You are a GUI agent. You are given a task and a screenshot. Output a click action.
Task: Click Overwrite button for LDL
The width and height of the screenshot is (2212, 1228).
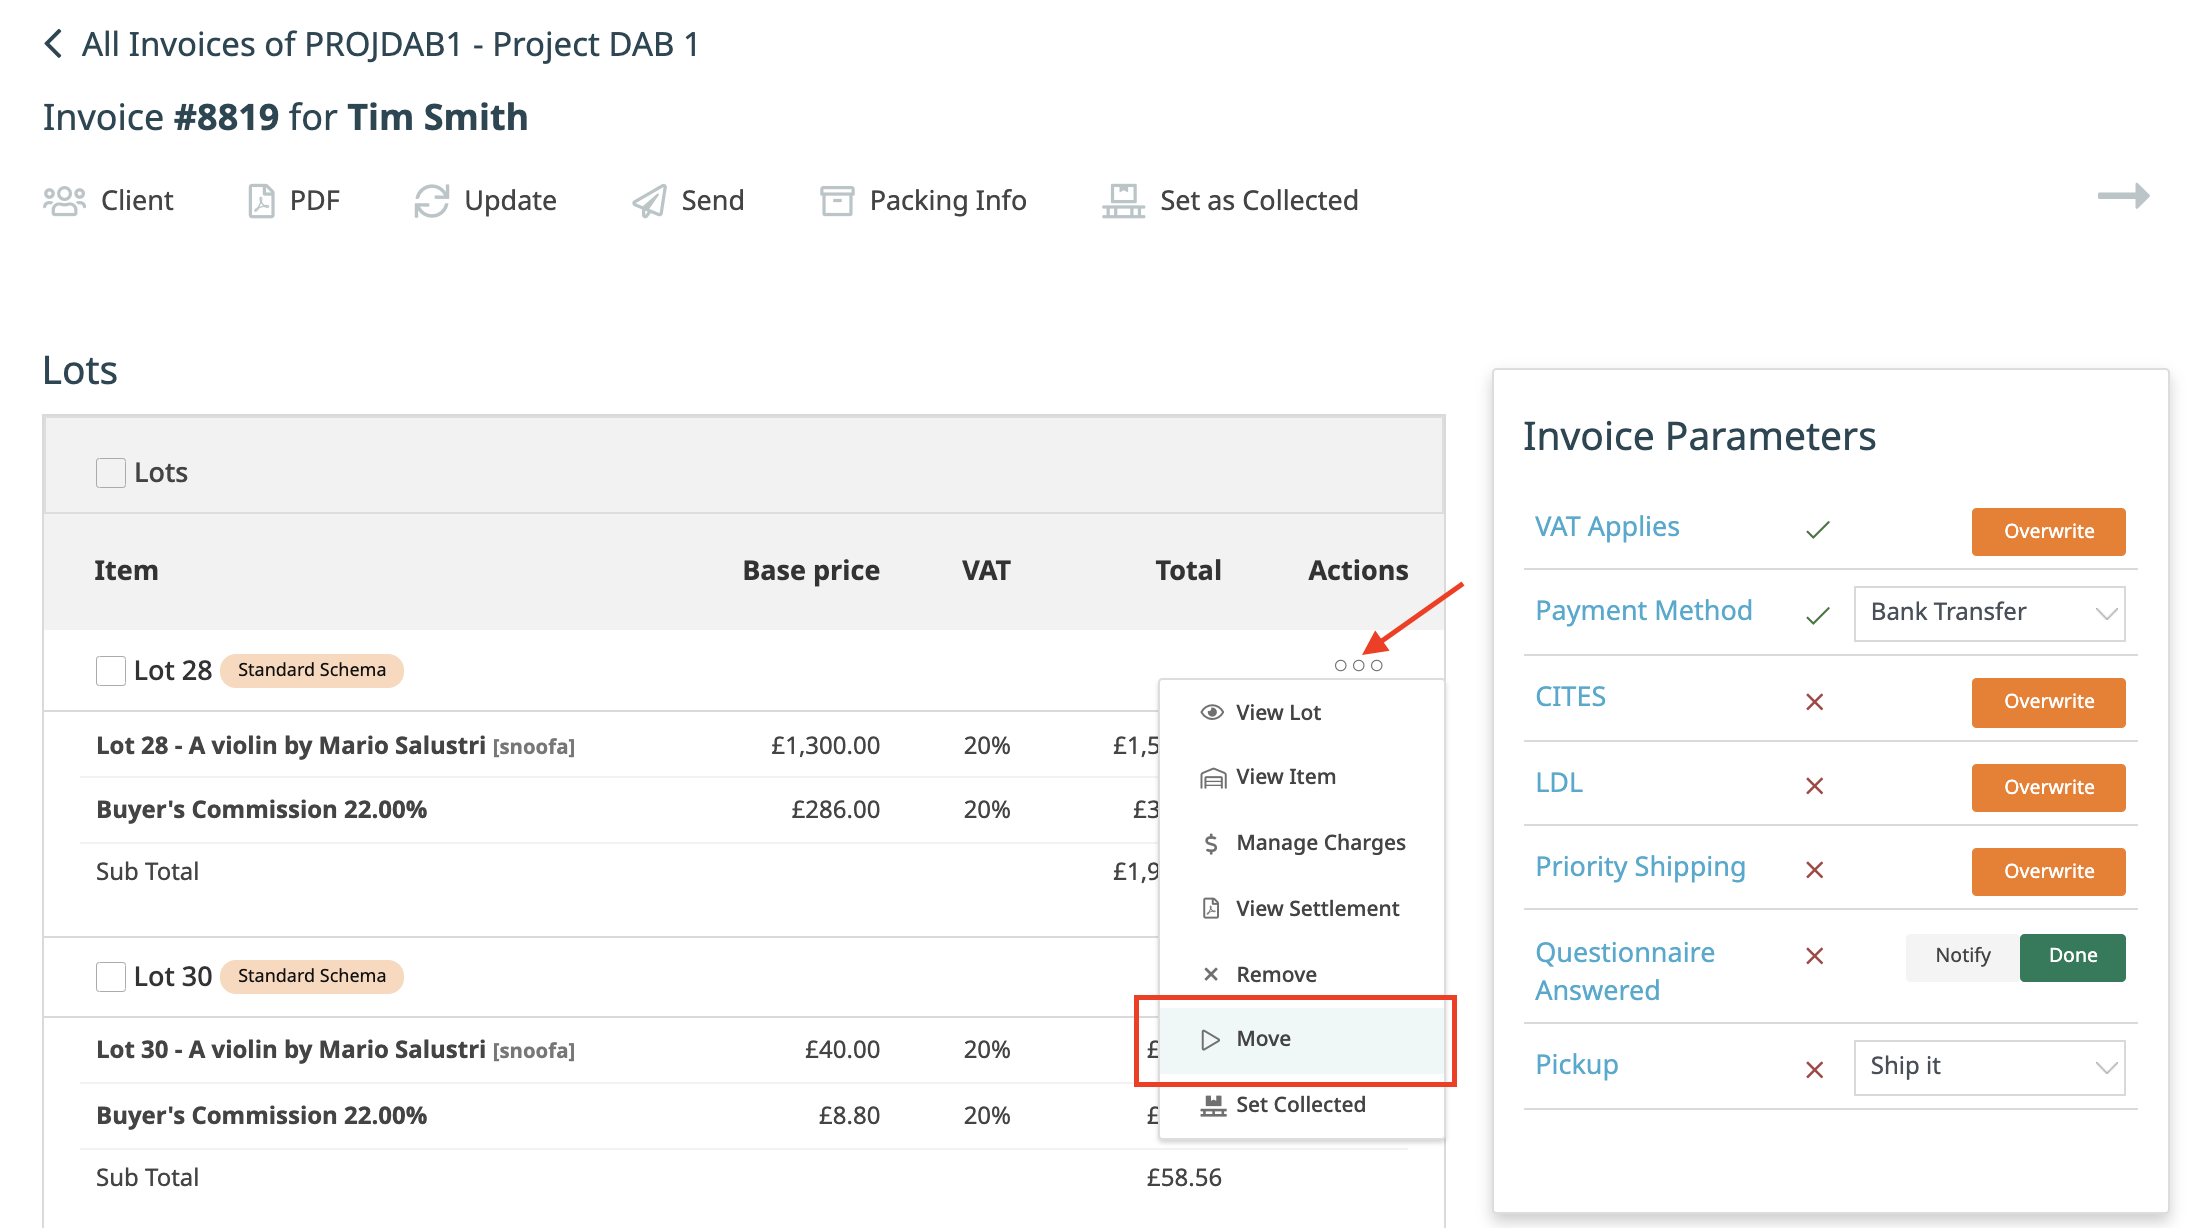coord(2048,787)
